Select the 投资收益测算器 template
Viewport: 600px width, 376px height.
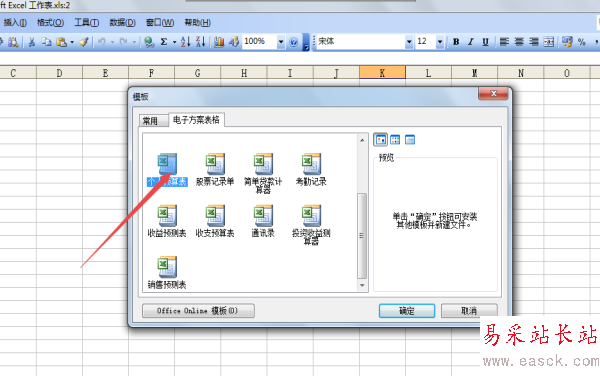tap(311, 225)
